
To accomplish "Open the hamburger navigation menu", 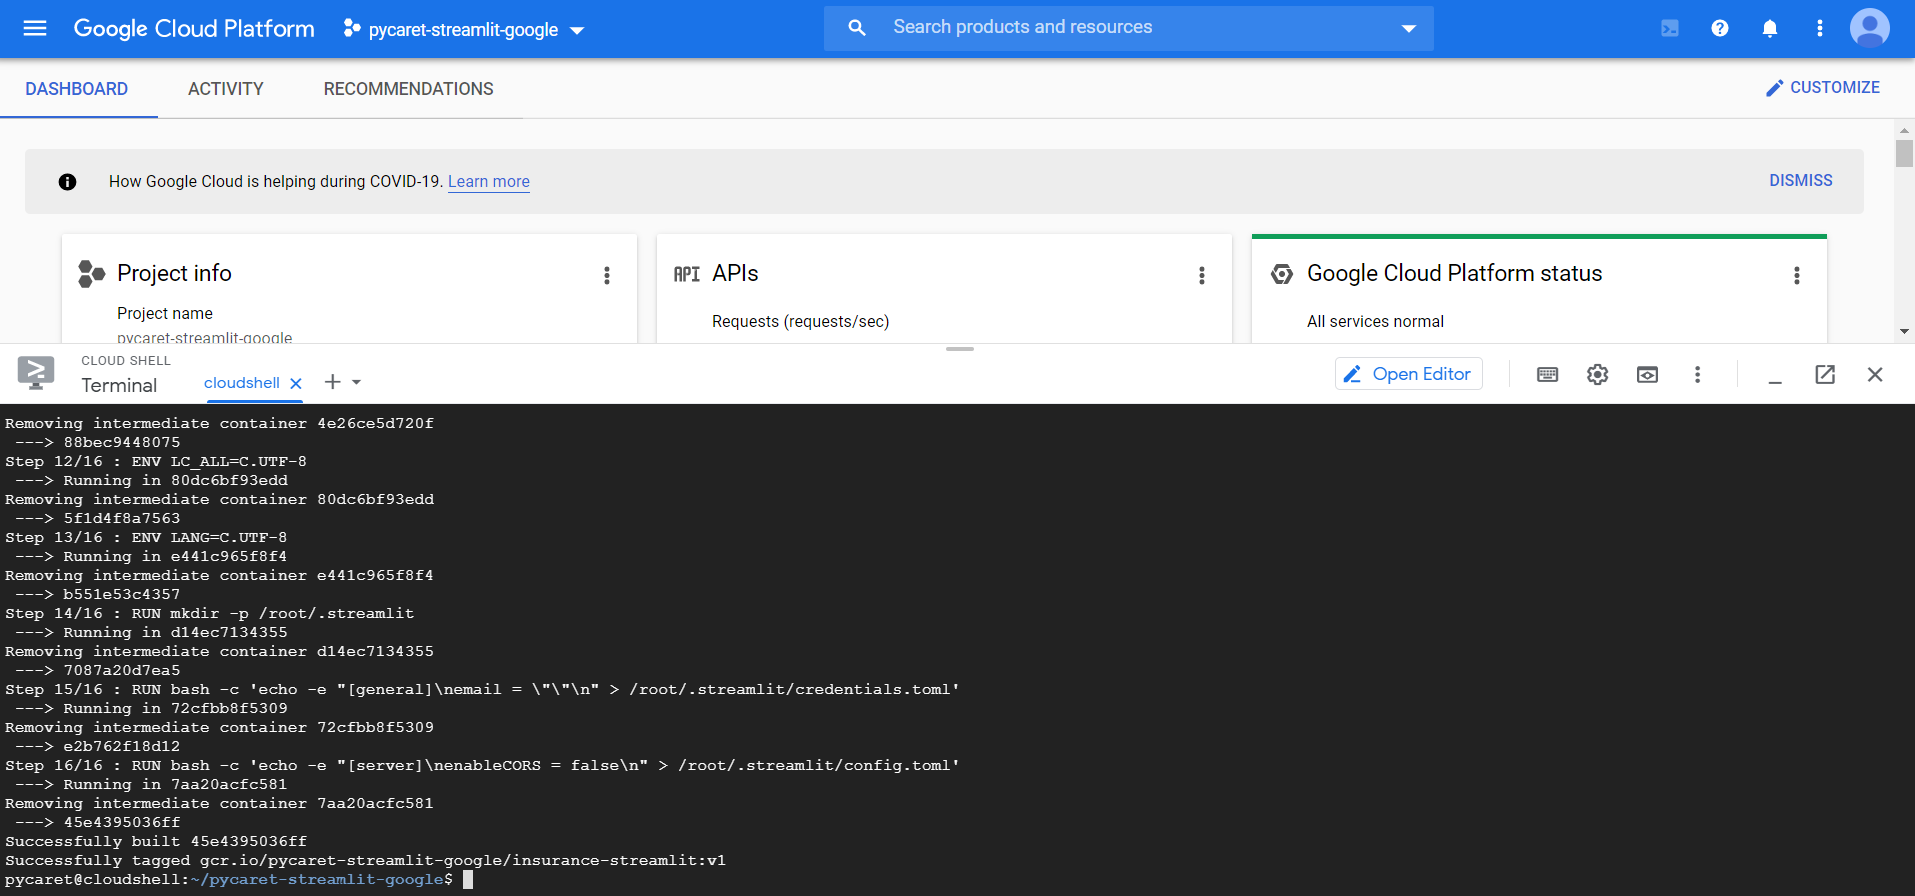I will coord(35,28).
